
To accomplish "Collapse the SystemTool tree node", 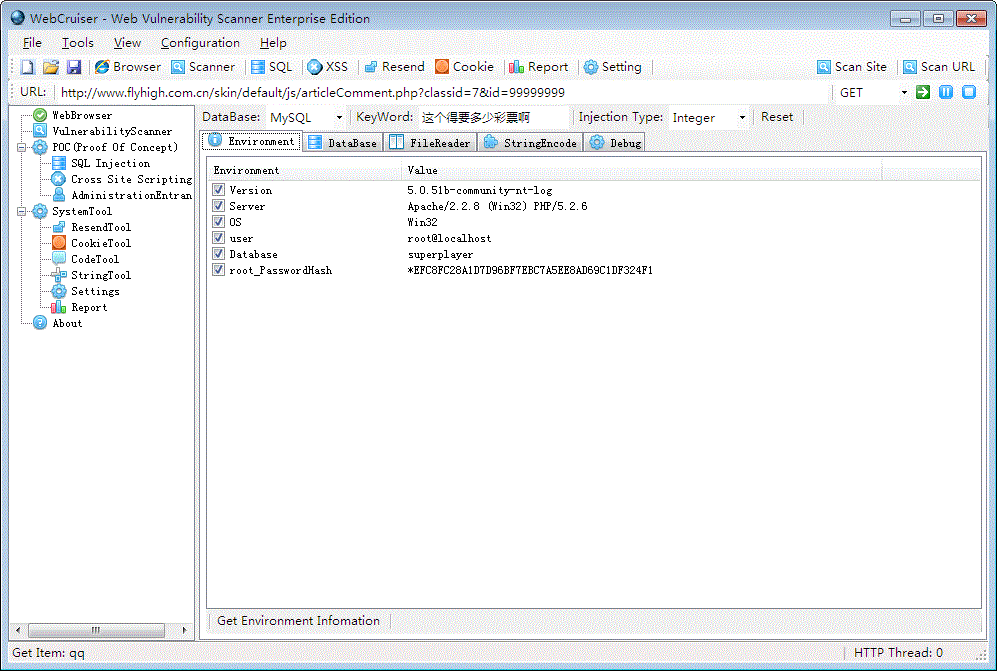I will [21, 211].
